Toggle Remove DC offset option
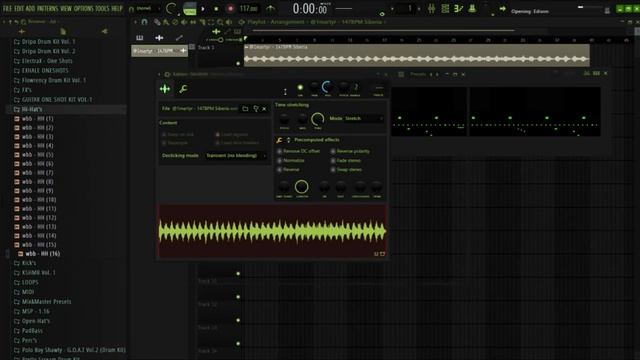Screen dimensions: 640x360 pyautogui.click(x=299, y=151)
